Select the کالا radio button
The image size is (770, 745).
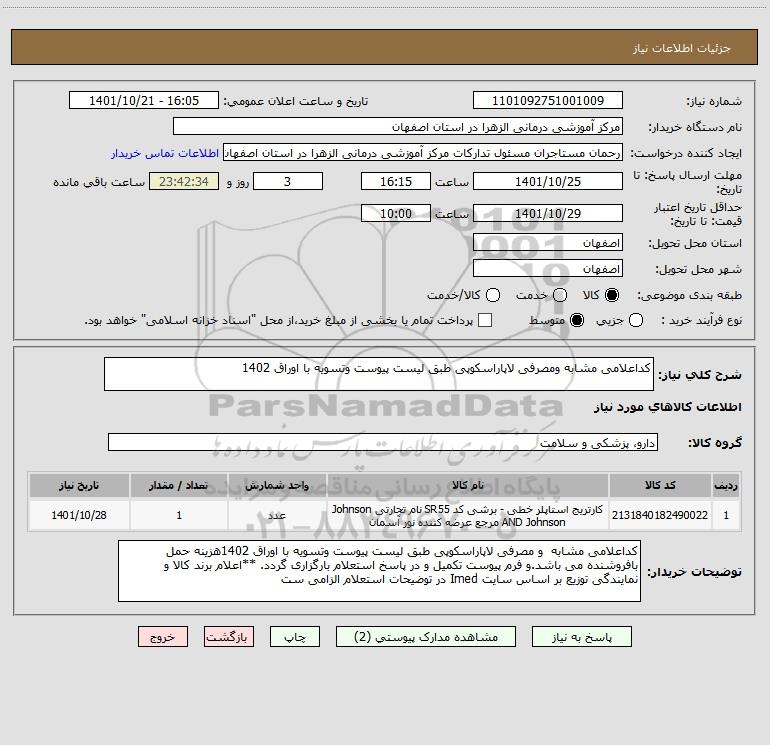612,295
